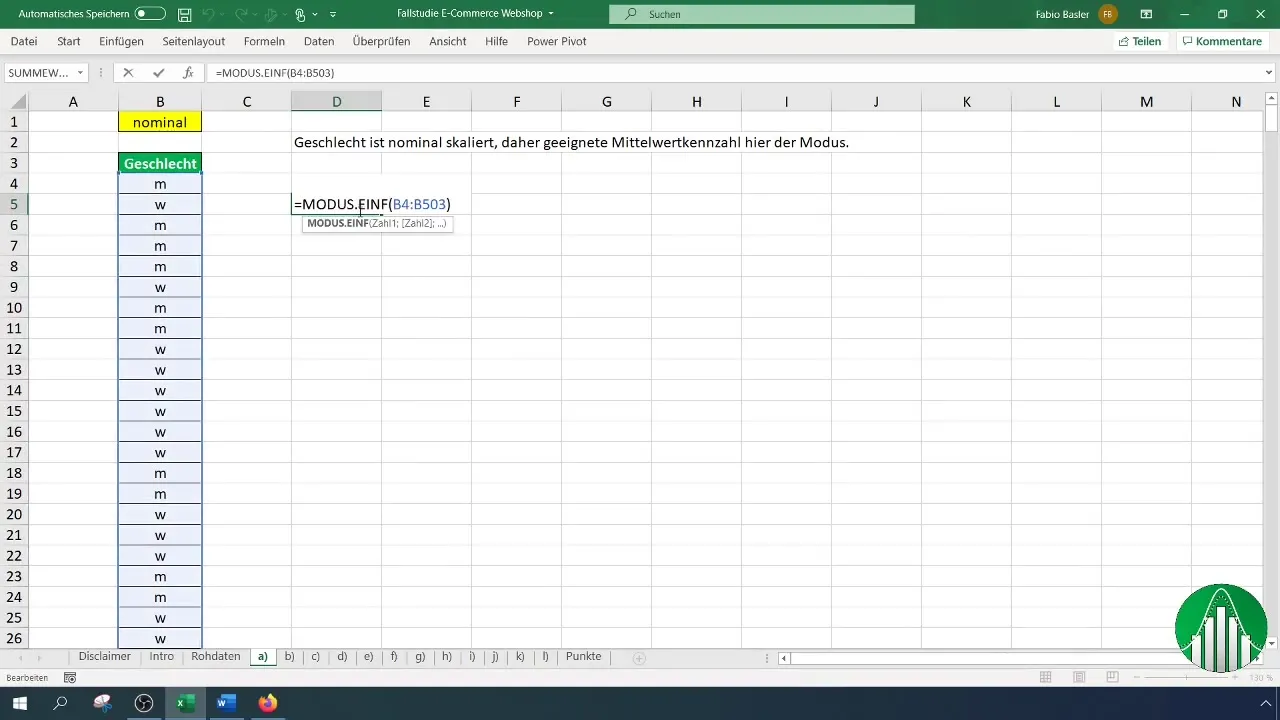The width and height of the screenshot is (1280, 720).
Task: Open the Name Box dropdown arrow
Action: [81, 73]
